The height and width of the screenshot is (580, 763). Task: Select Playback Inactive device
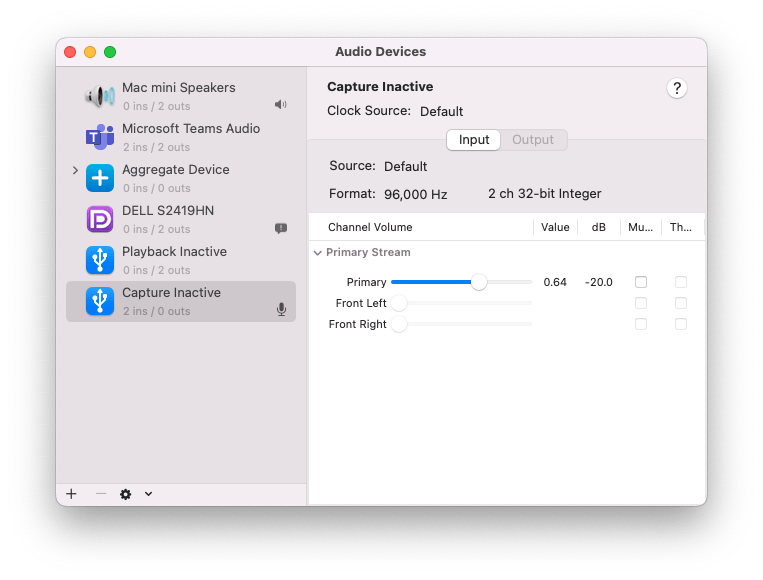click(181, 259)
